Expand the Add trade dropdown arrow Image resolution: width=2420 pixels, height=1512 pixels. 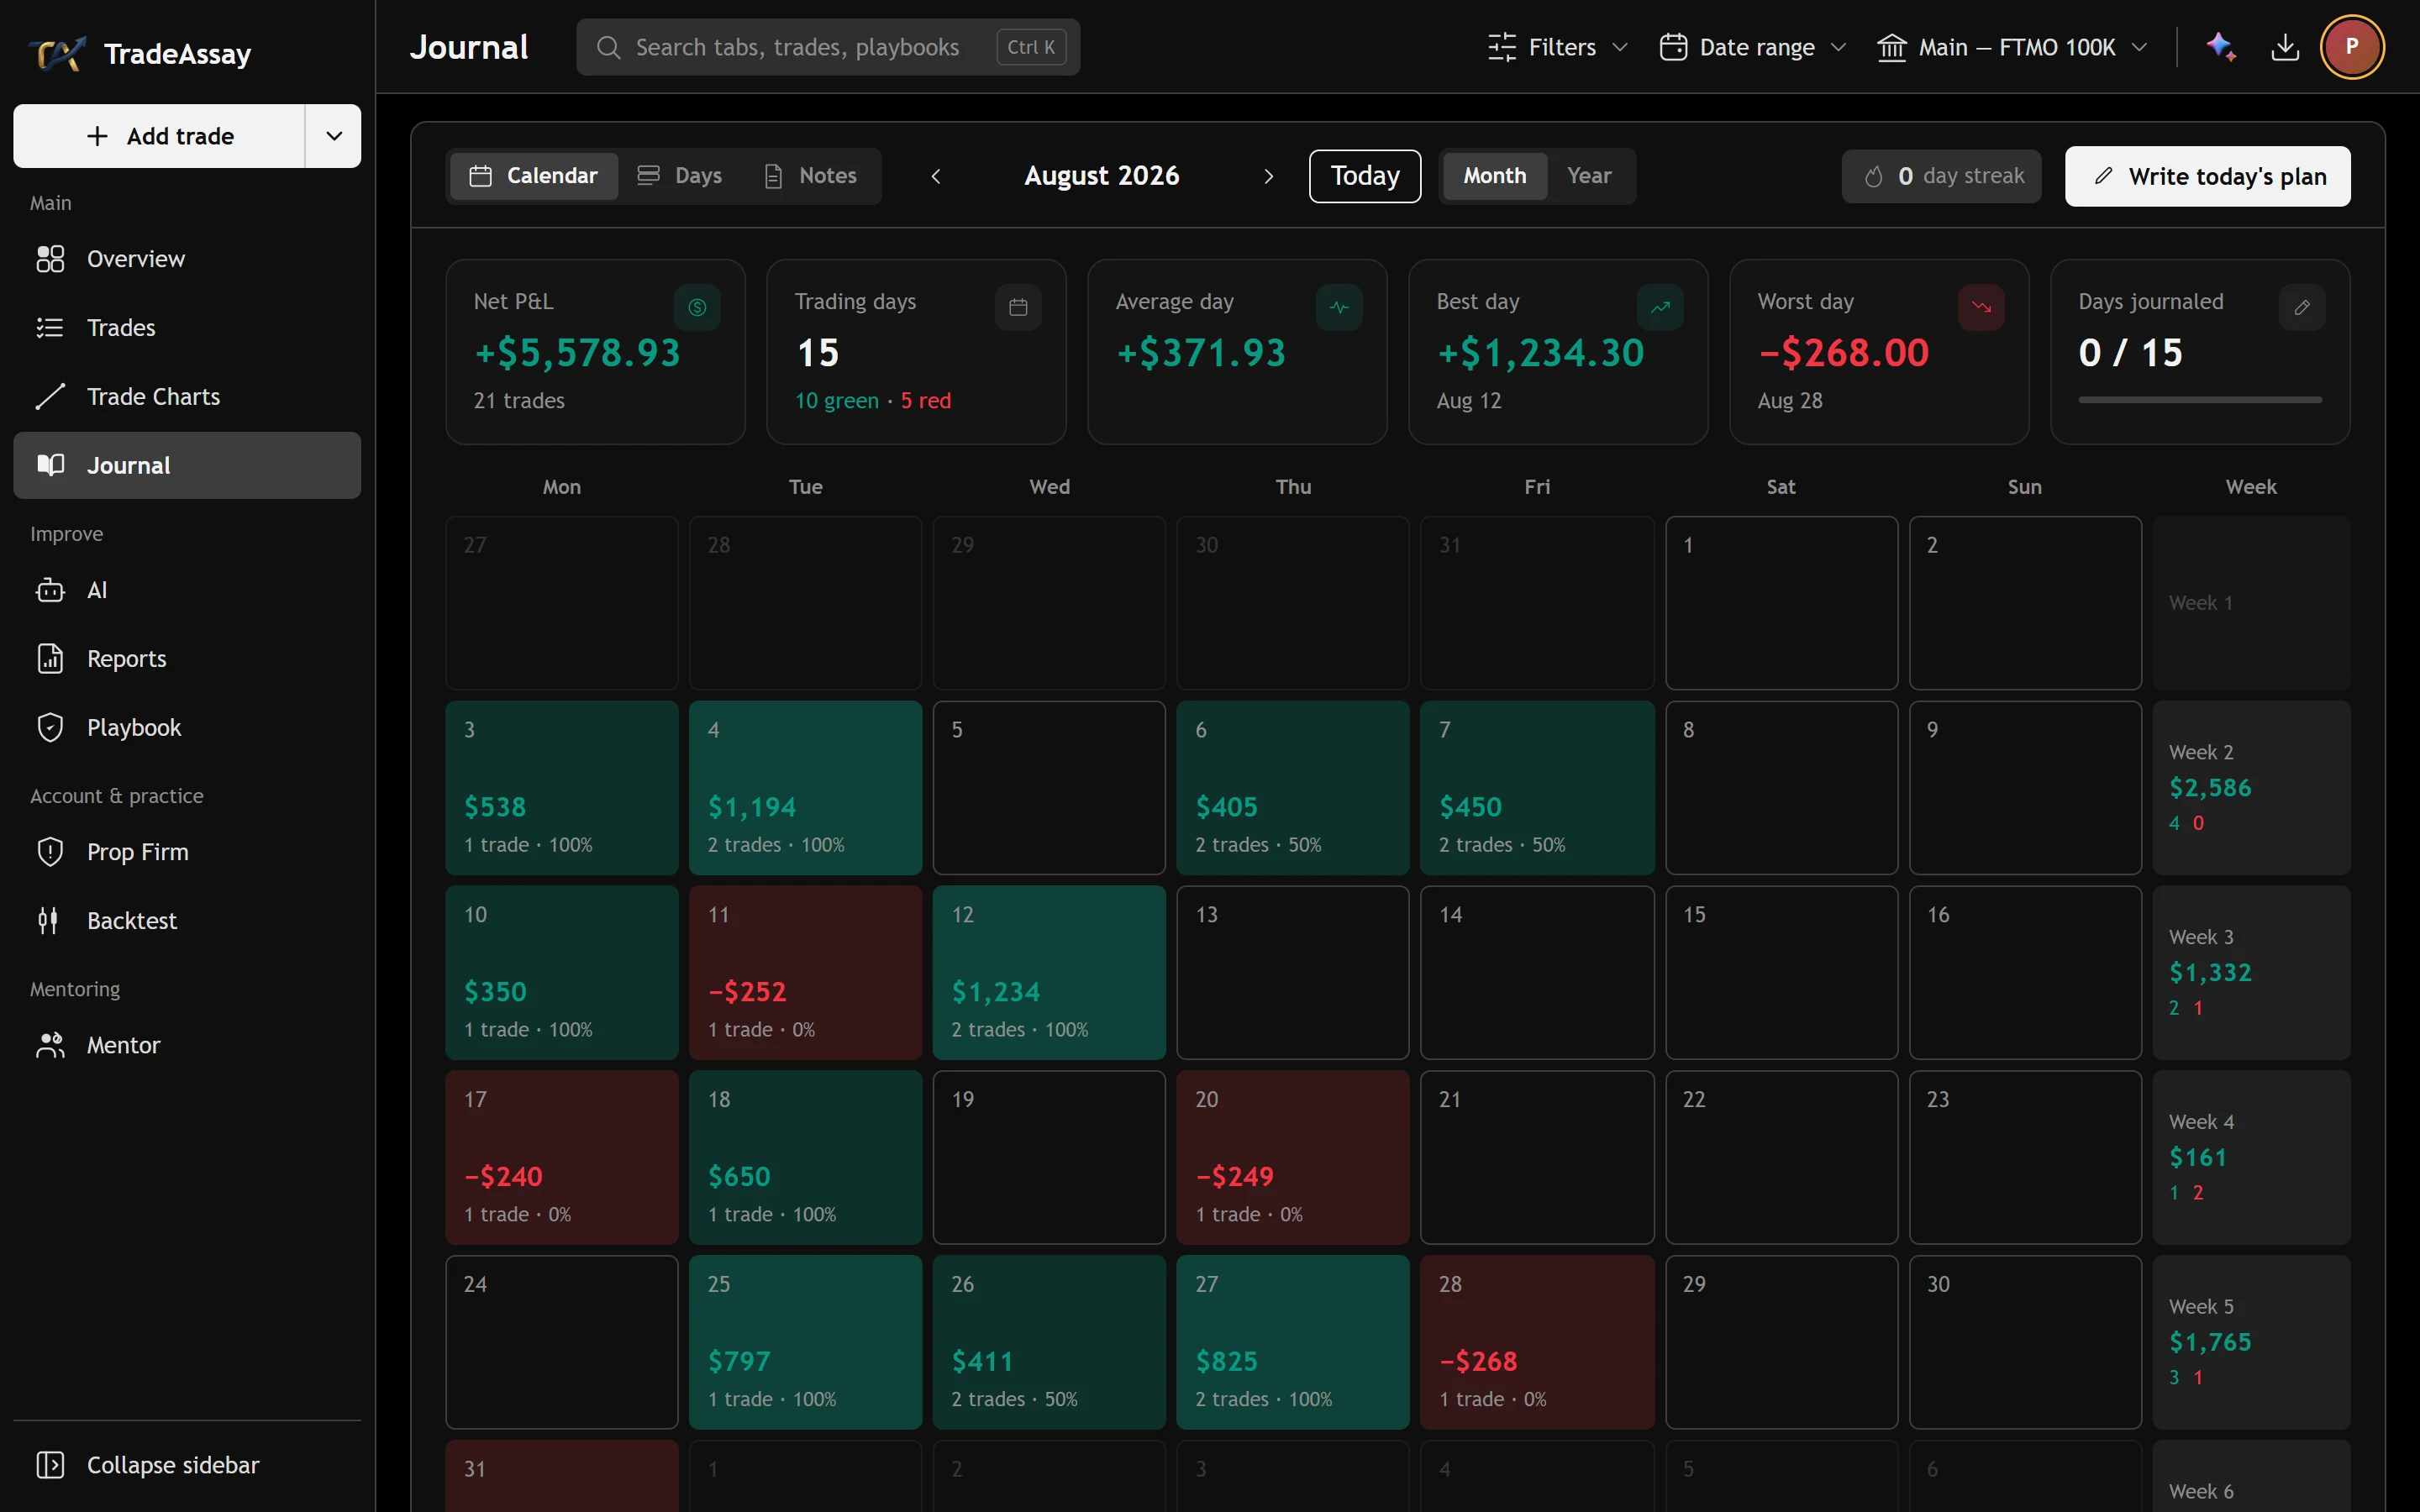click(x=334, y=136)
